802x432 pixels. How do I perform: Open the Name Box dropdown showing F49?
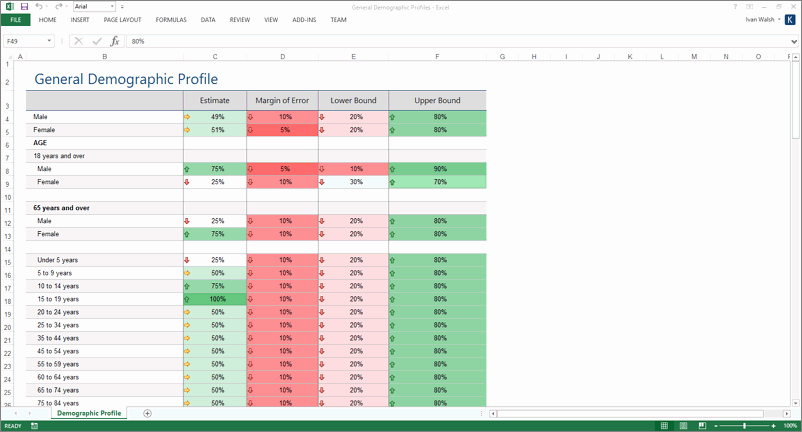[49, 41]
